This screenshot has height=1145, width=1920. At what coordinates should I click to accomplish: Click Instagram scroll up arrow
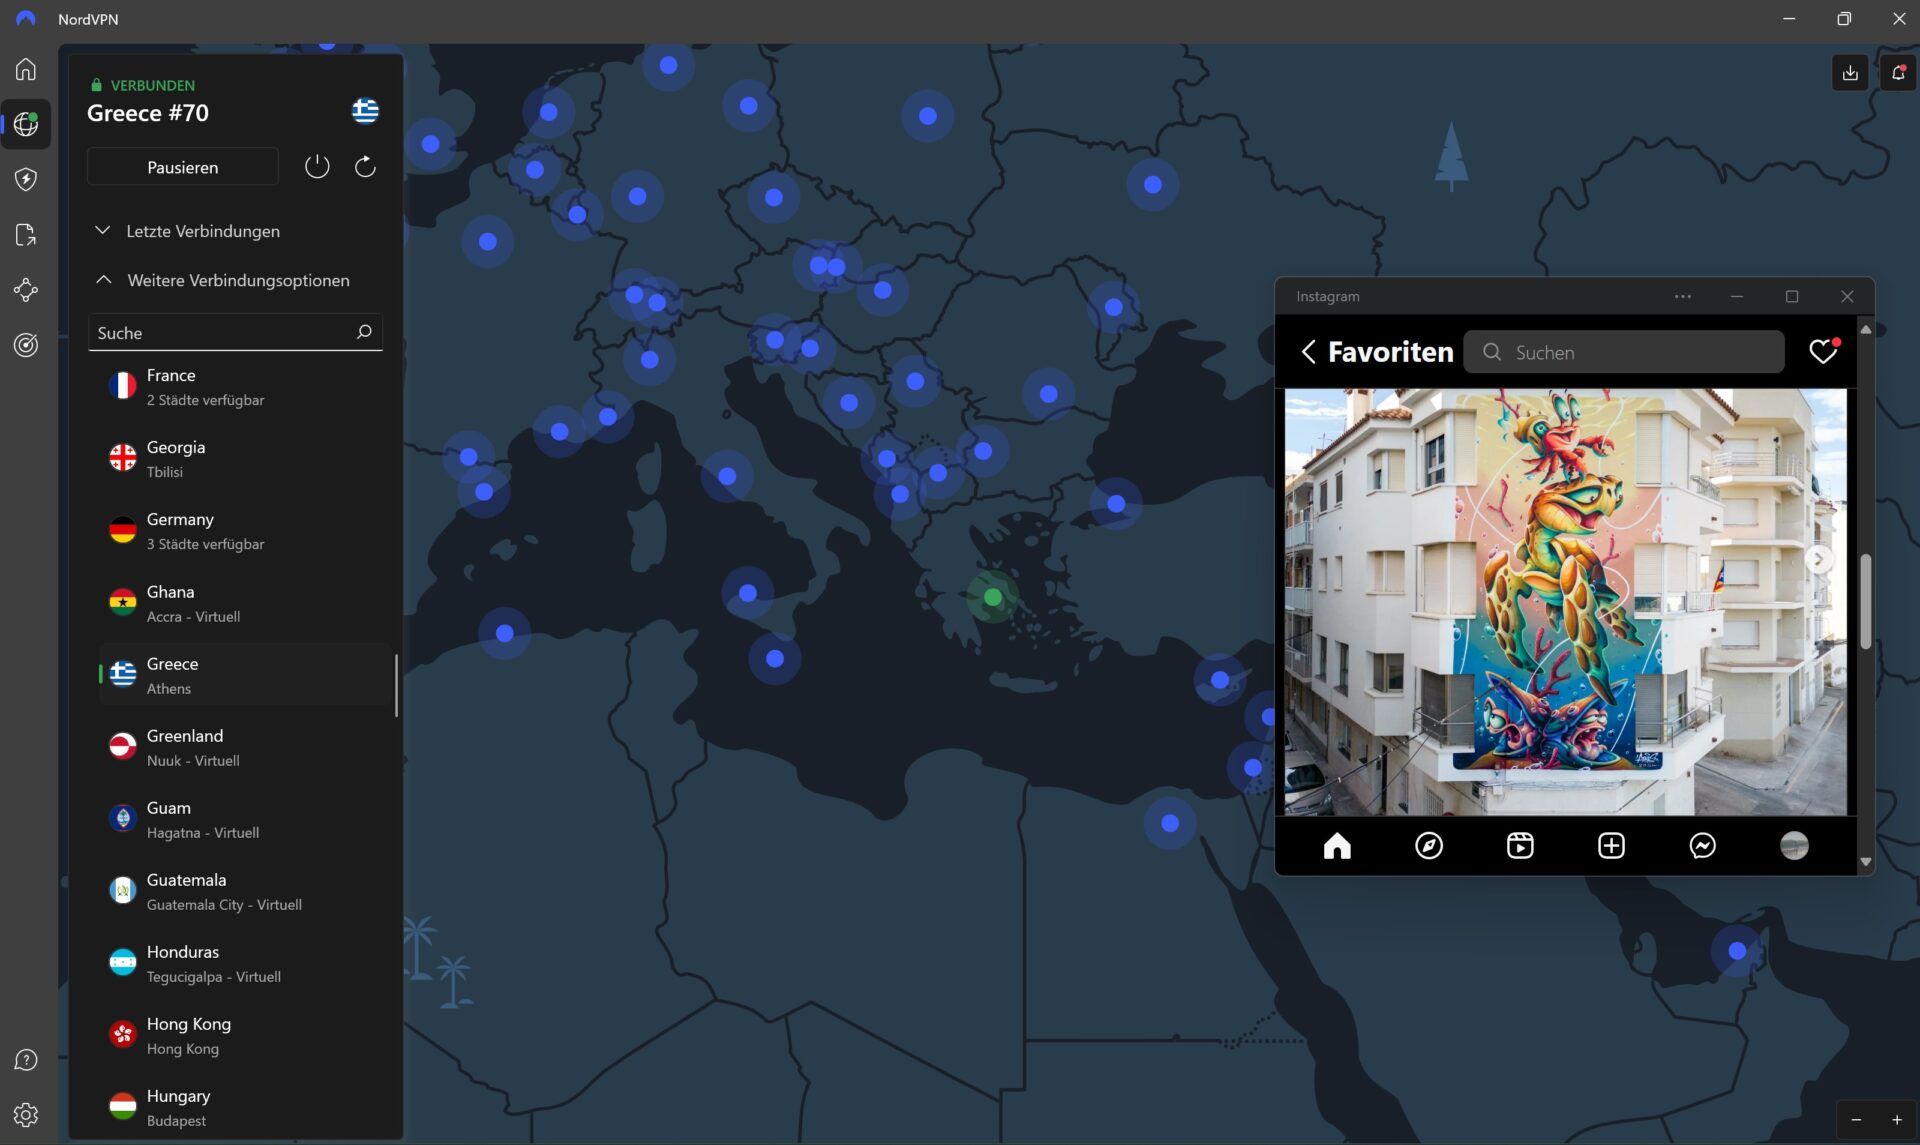point(1865,329)
